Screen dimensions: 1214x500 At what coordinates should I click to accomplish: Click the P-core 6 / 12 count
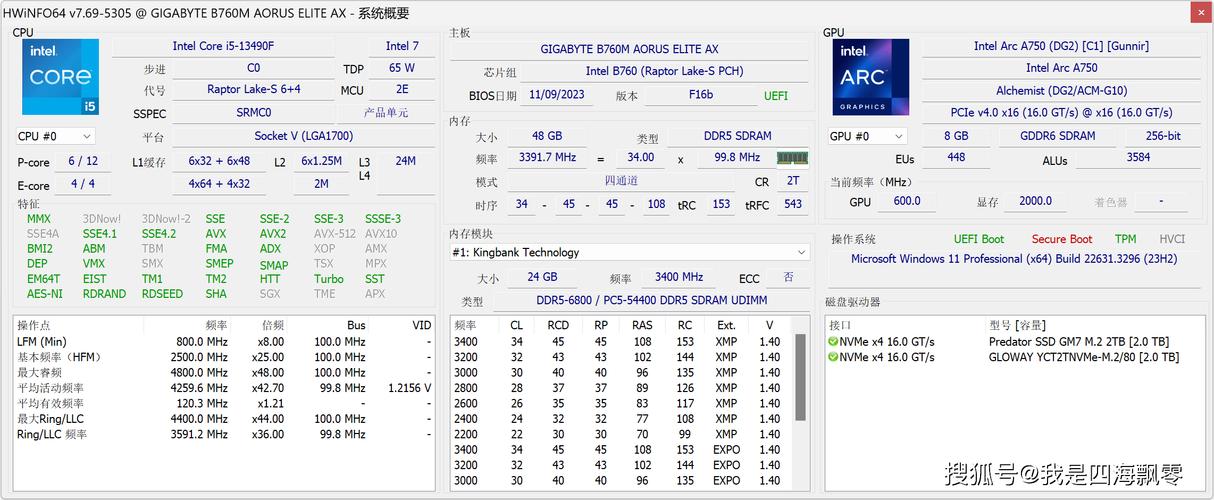tap(83, 161)
